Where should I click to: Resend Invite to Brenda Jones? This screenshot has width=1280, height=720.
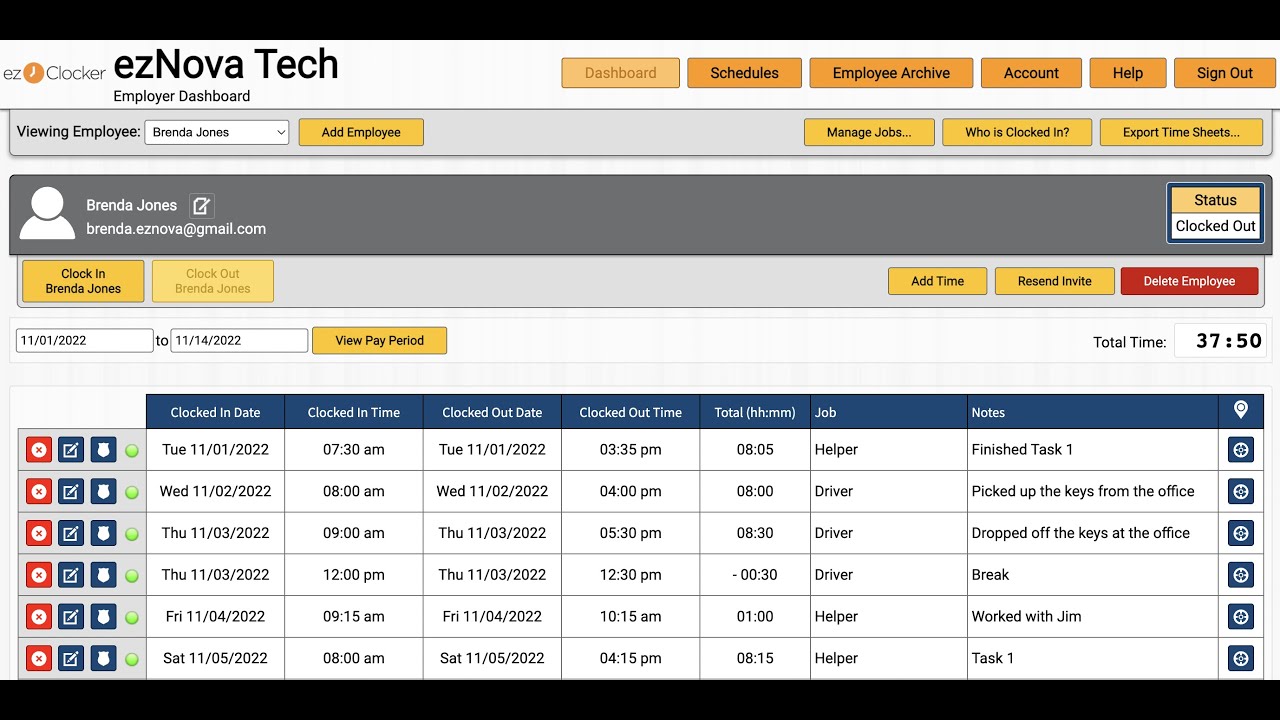click(x=1054, y=281)
